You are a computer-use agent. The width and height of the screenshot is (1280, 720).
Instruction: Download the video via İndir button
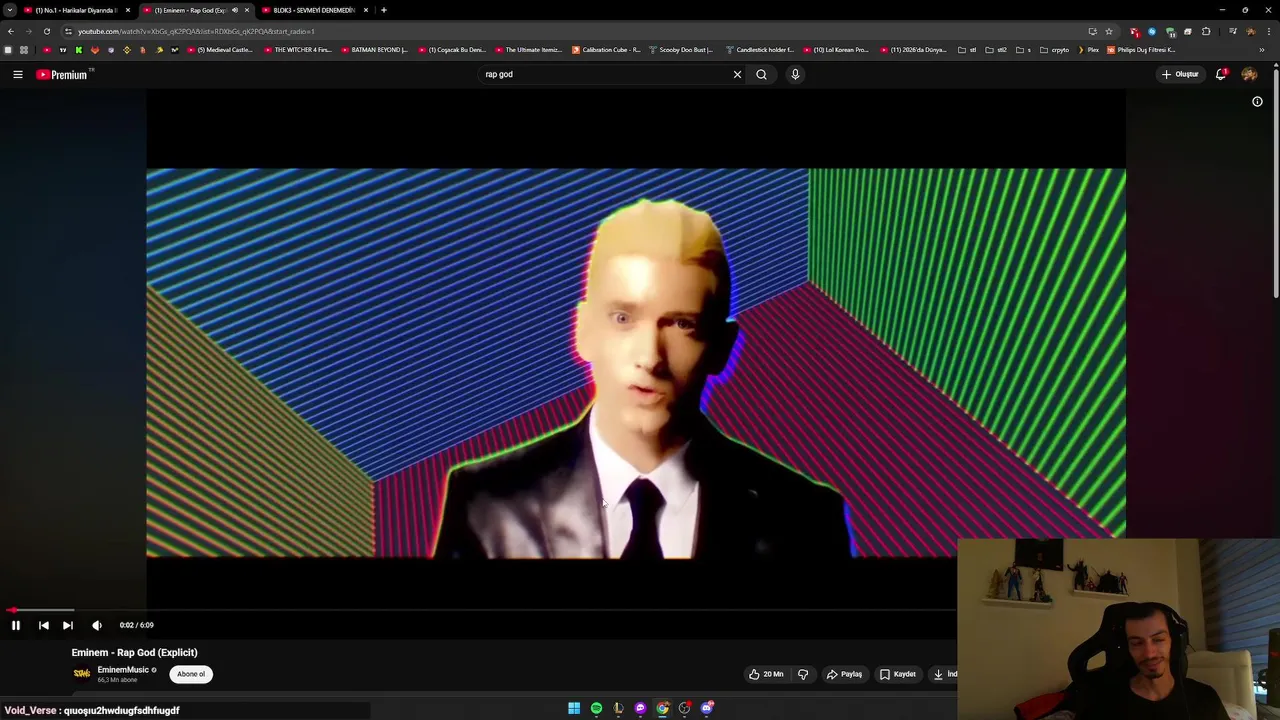pos(943,674)
